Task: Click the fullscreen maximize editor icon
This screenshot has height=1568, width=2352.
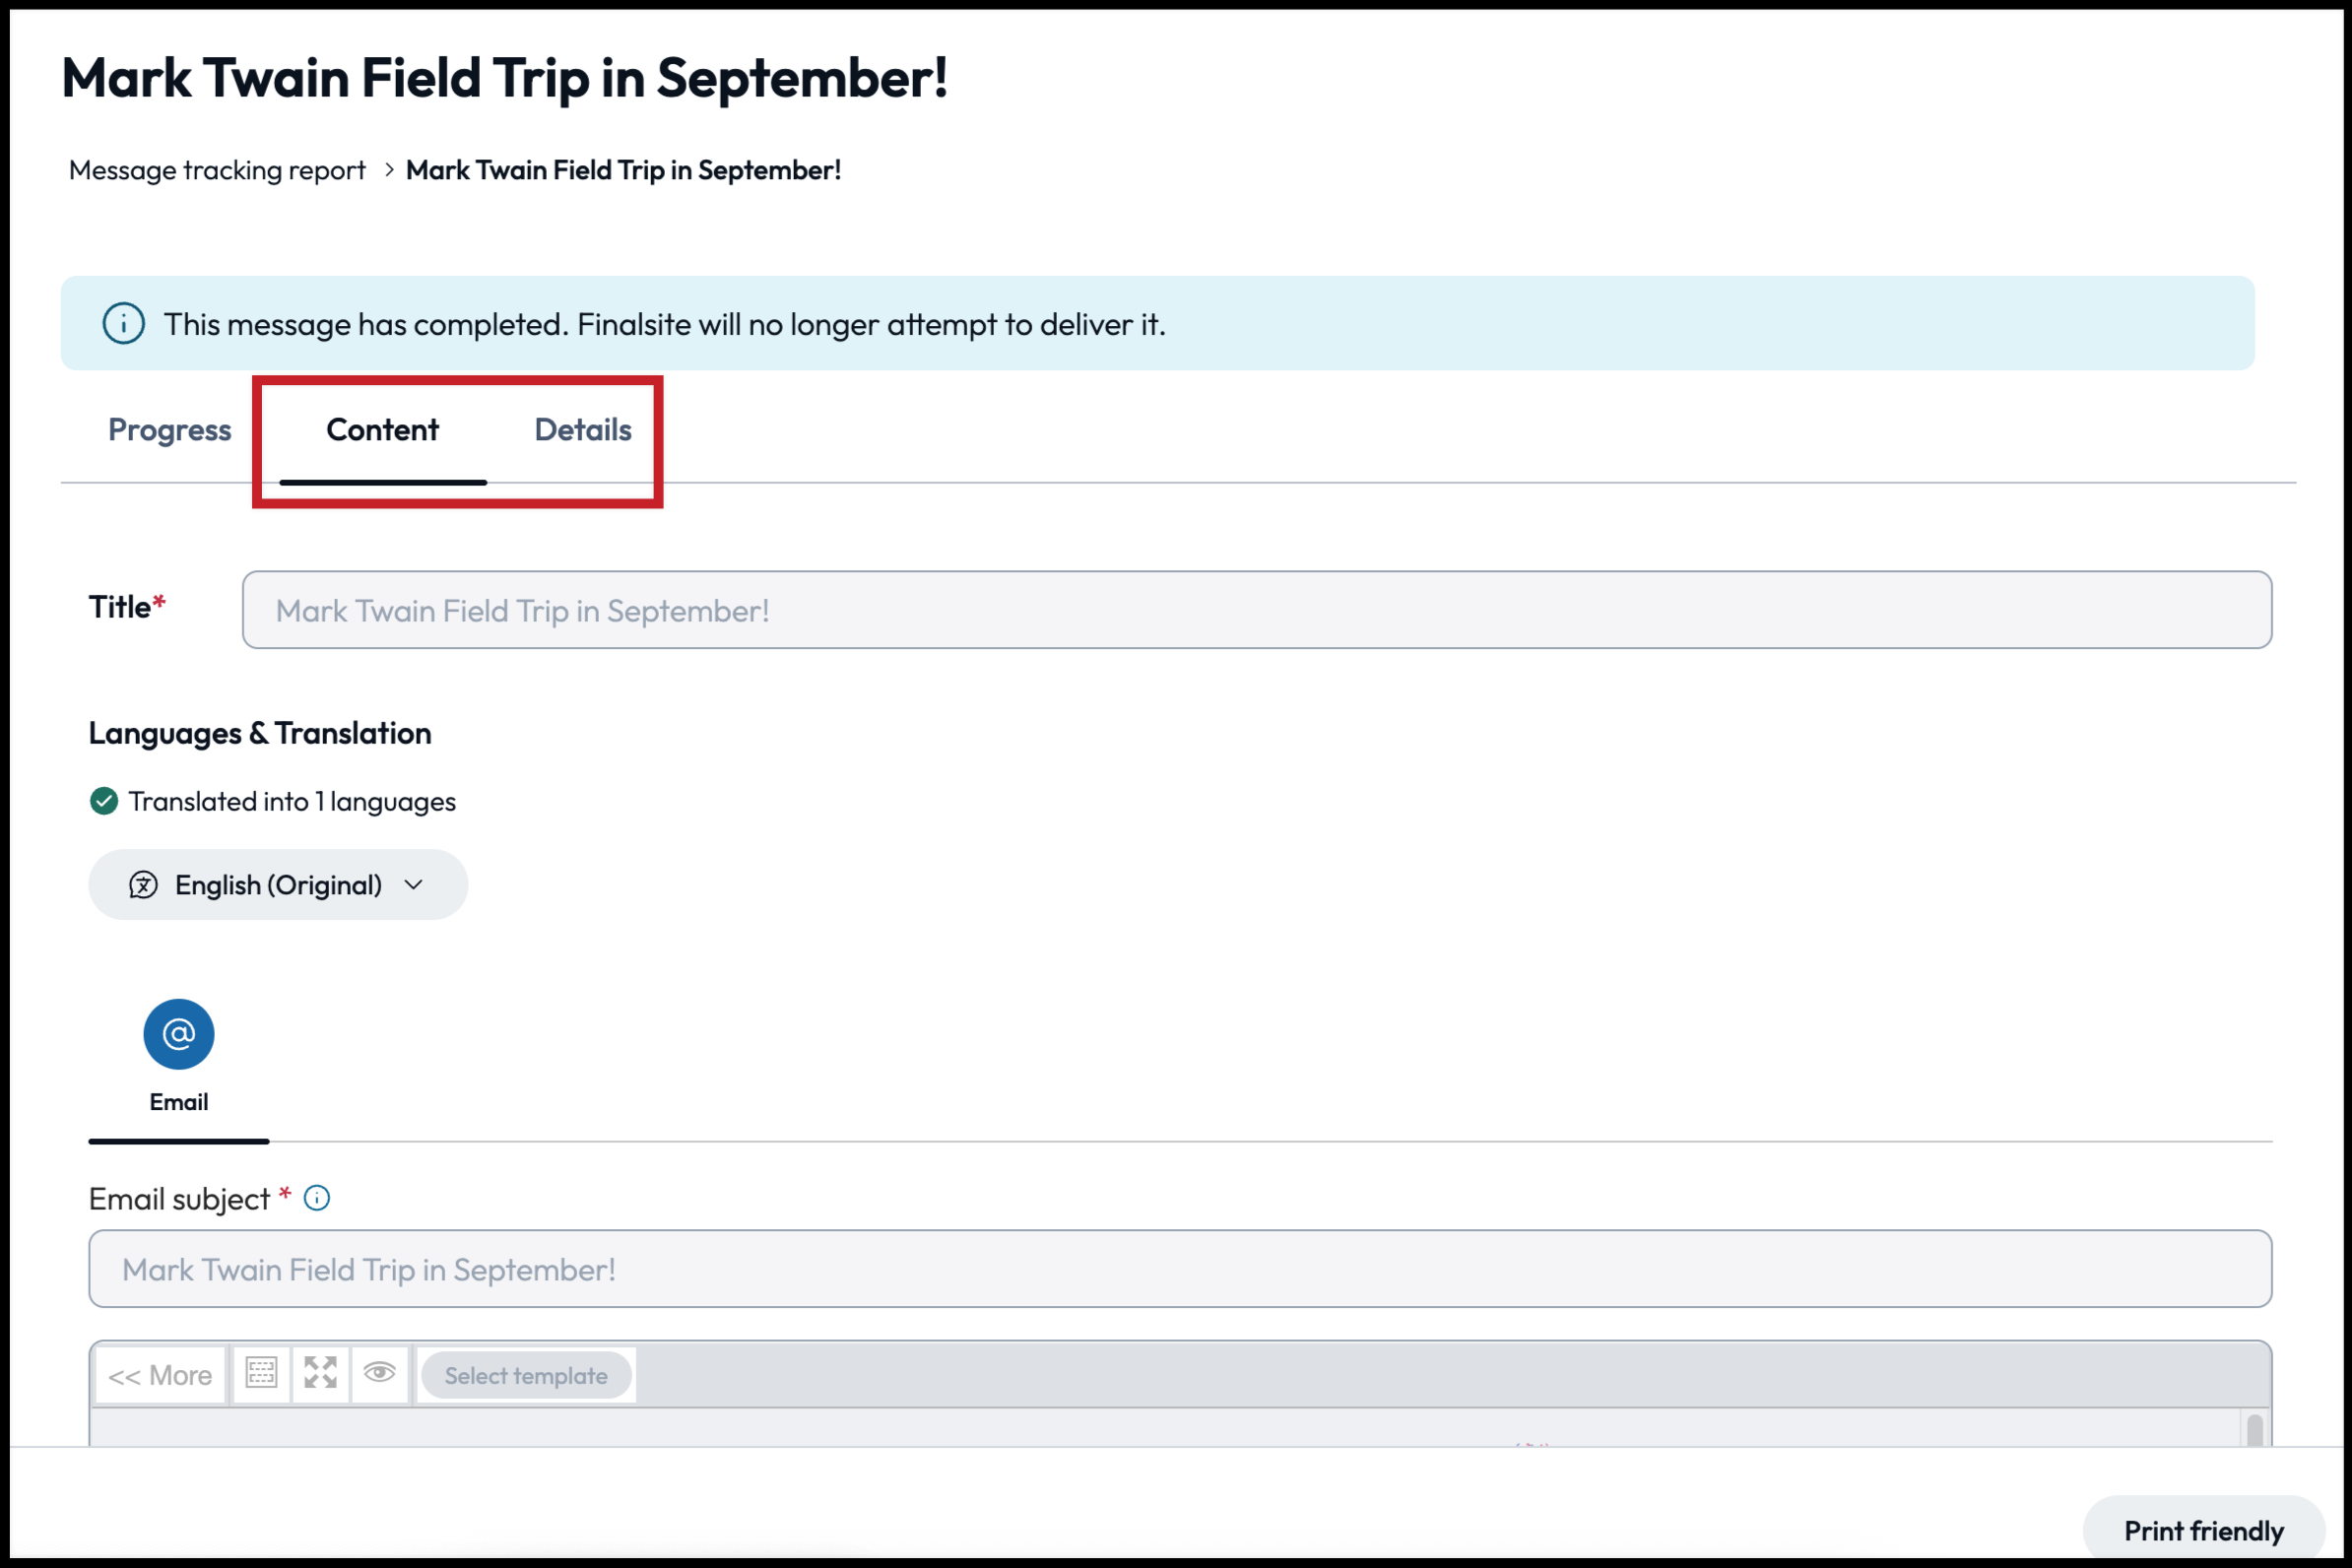Action: [320, 1374]
